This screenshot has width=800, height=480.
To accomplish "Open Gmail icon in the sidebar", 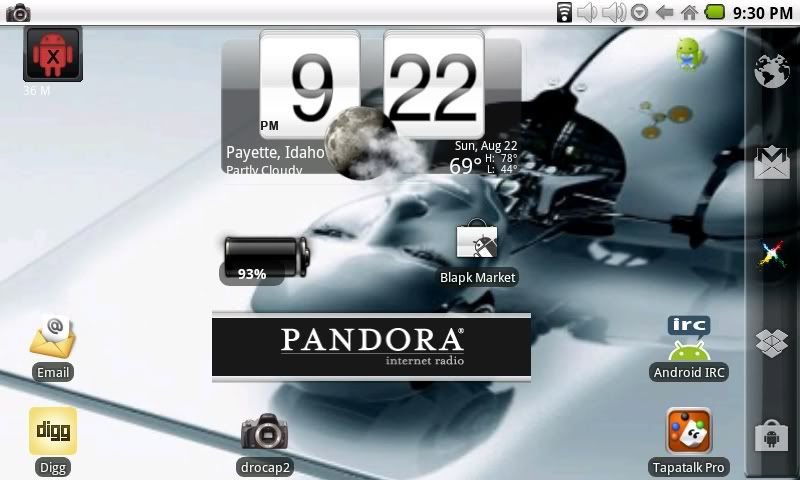I will pos(771,163).
